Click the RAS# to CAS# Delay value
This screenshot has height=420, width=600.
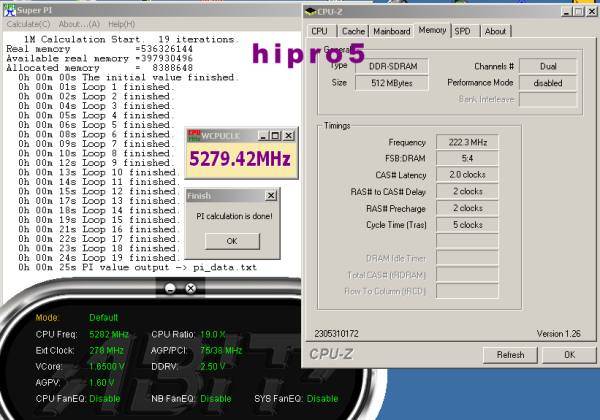(x=468, y=191)
